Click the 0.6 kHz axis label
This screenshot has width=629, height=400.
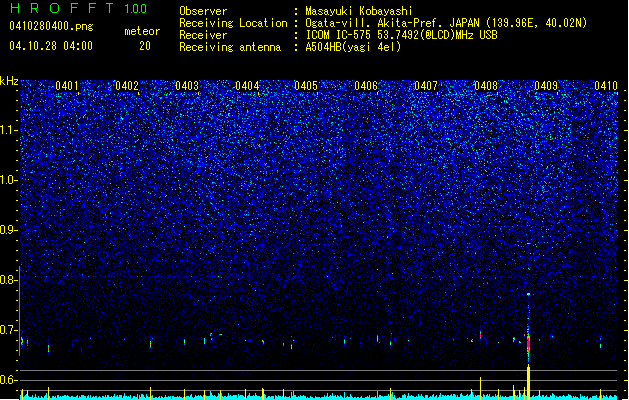pyautogui.click(x=9, y=380)
